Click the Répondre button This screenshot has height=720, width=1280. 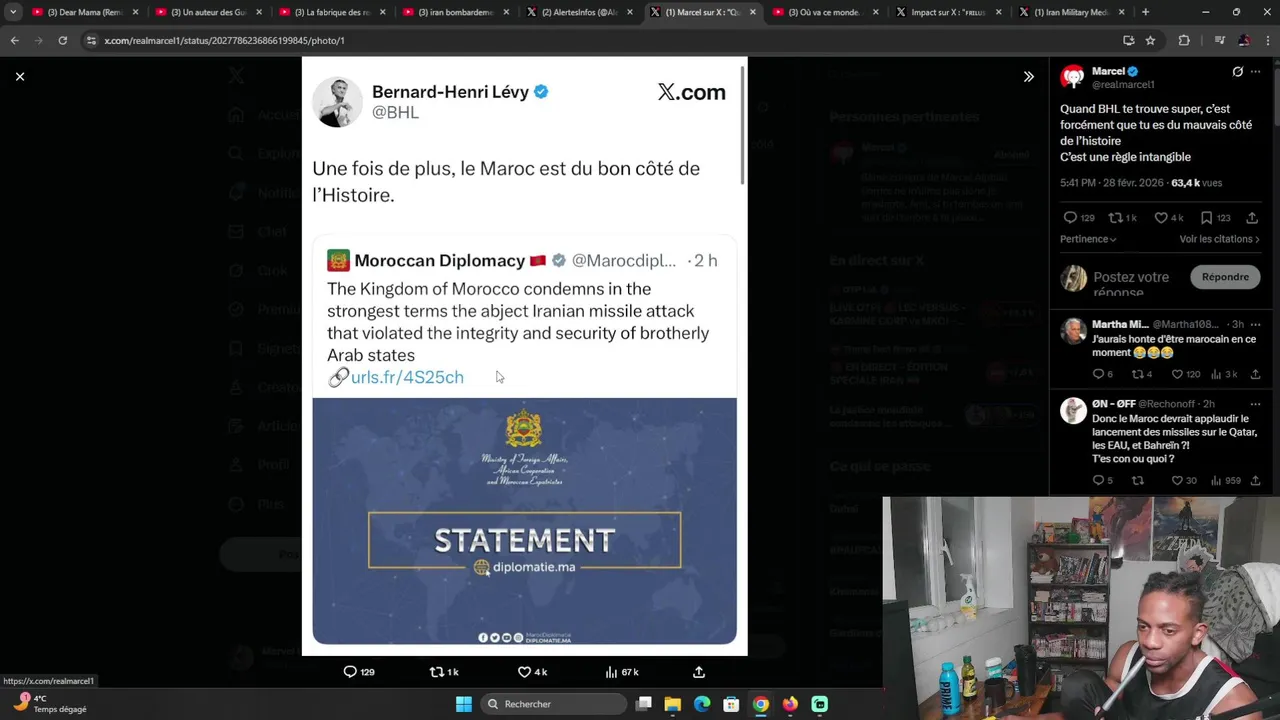pos(1225,277)
